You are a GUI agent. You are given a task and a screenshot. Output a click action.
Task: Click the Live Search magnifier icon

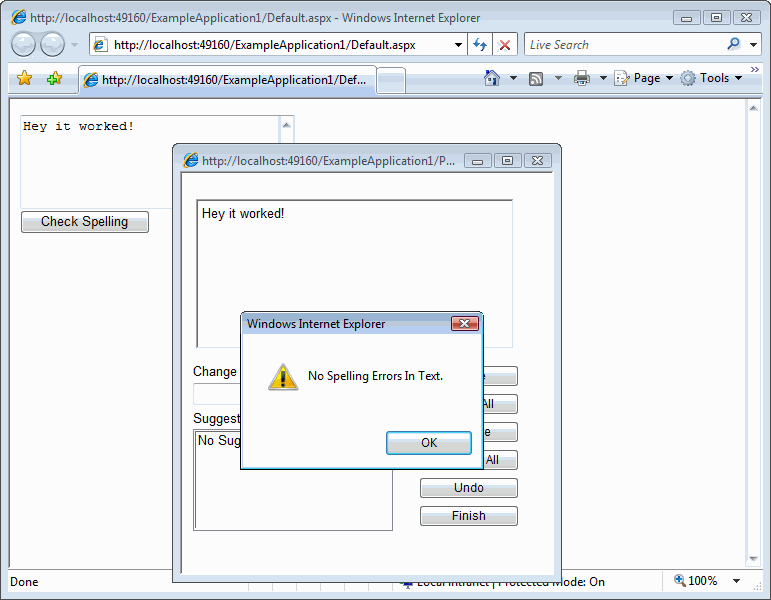point(733,45)
